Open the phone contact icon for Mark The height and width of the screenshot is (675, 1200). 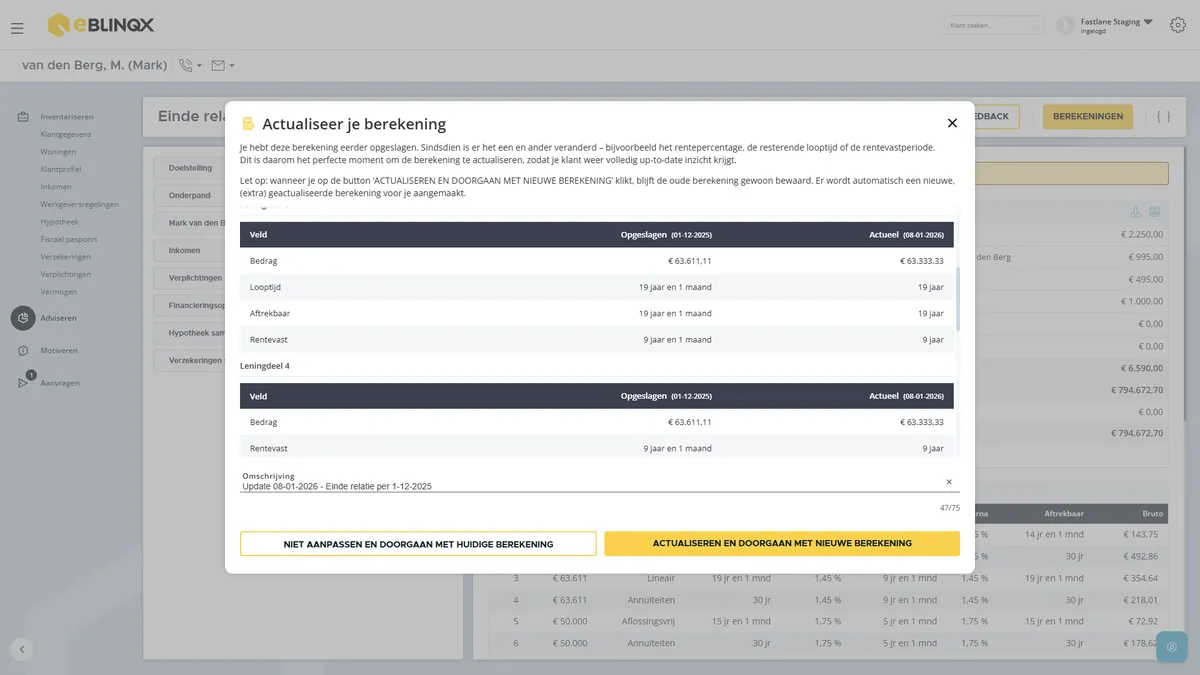186,66
